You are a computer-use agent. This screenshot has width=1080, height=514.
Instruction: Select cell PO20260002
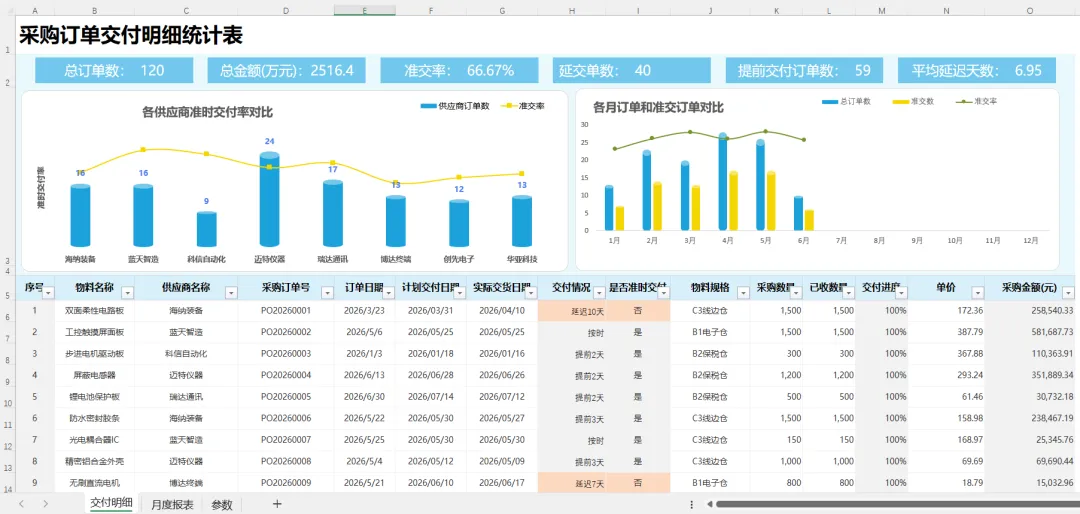click(x=286, y=332)
